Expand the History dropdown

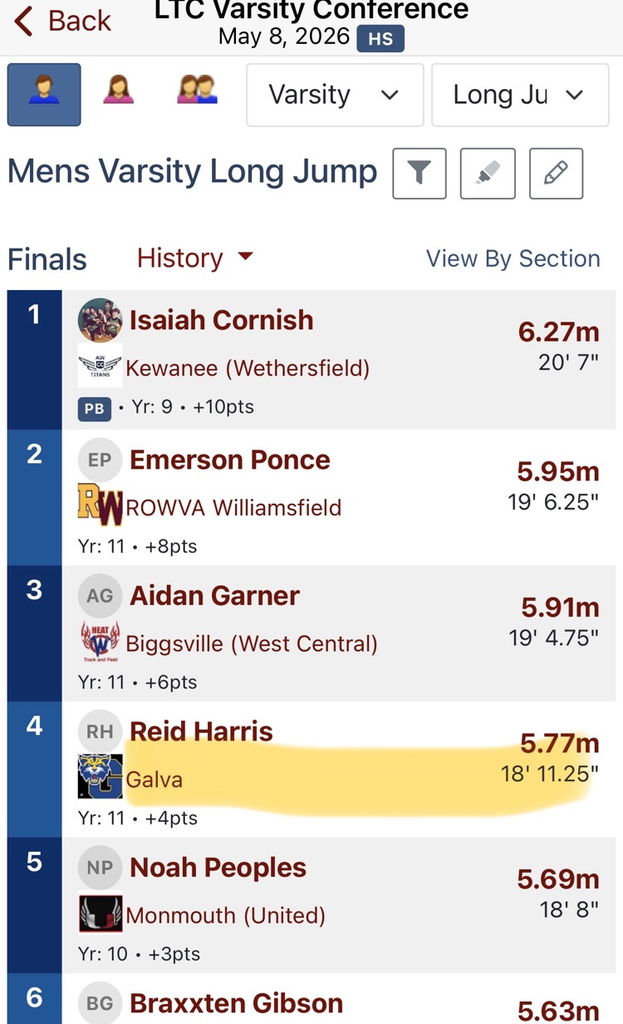(x=195, y=258)
